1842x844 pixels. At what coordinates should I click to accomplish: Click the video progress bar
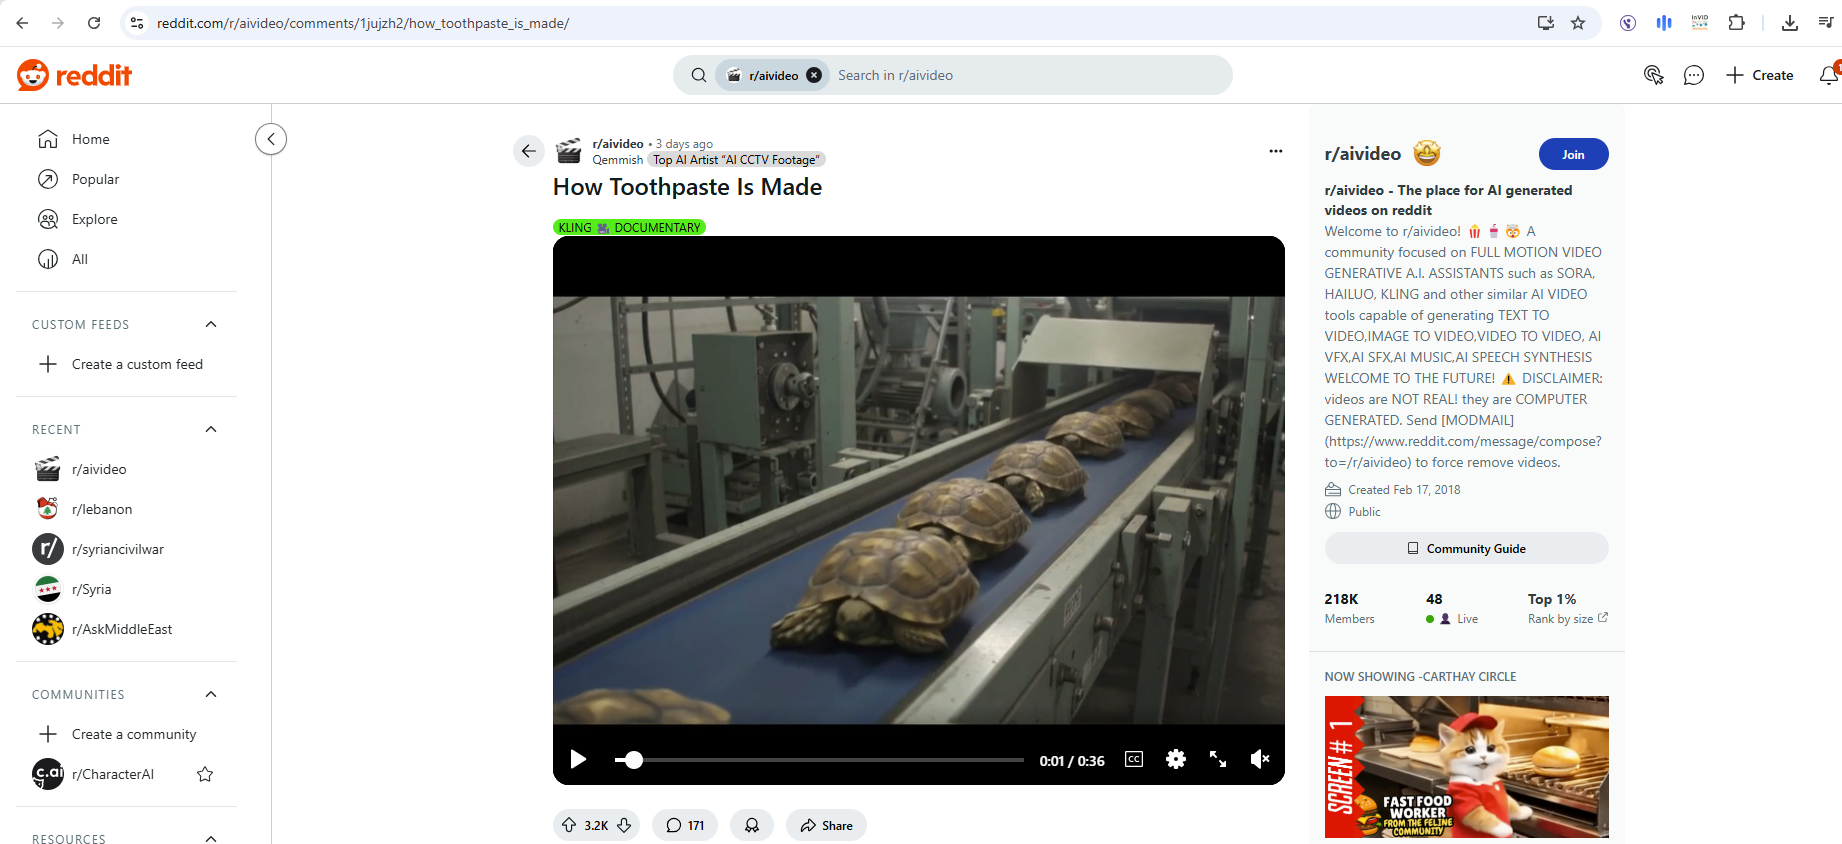tap(820, 760)
